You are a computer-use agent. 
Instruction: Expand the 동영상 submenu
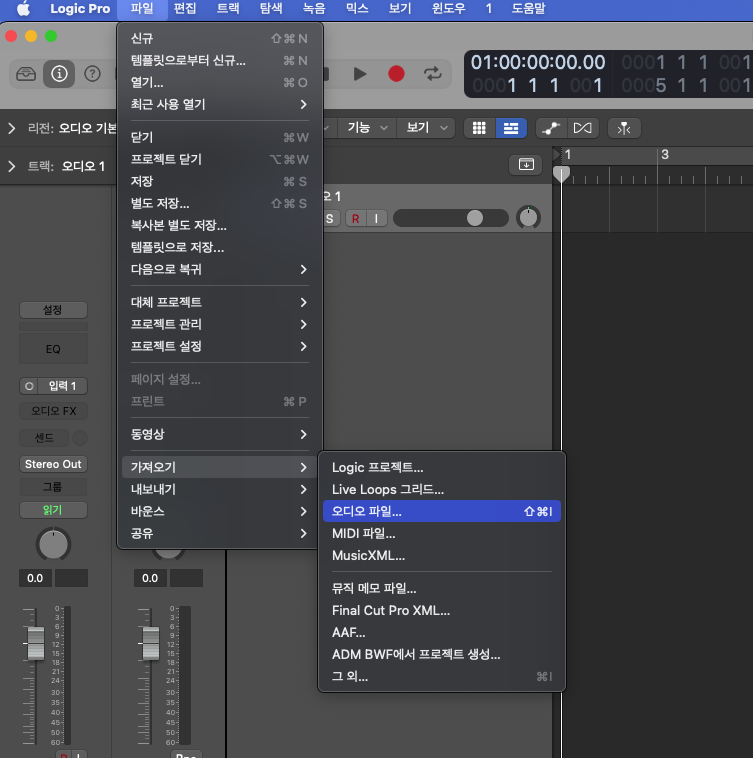220,434
